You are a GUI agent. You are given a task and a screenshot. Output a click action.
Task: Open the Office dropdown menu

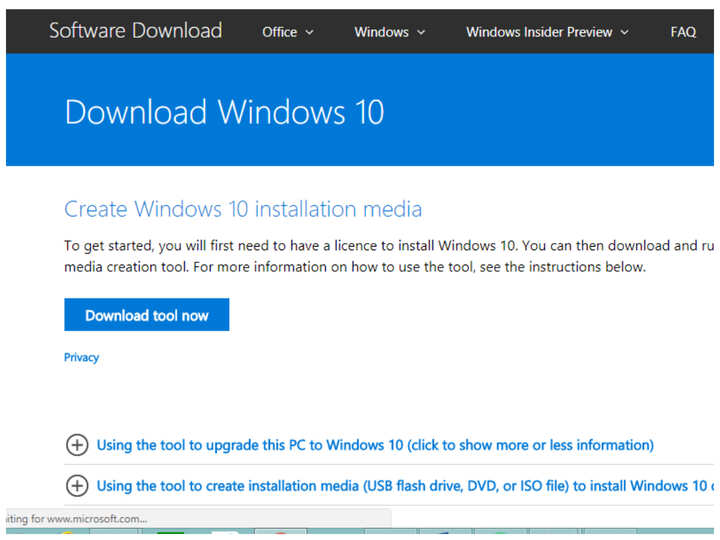[280, 32]
